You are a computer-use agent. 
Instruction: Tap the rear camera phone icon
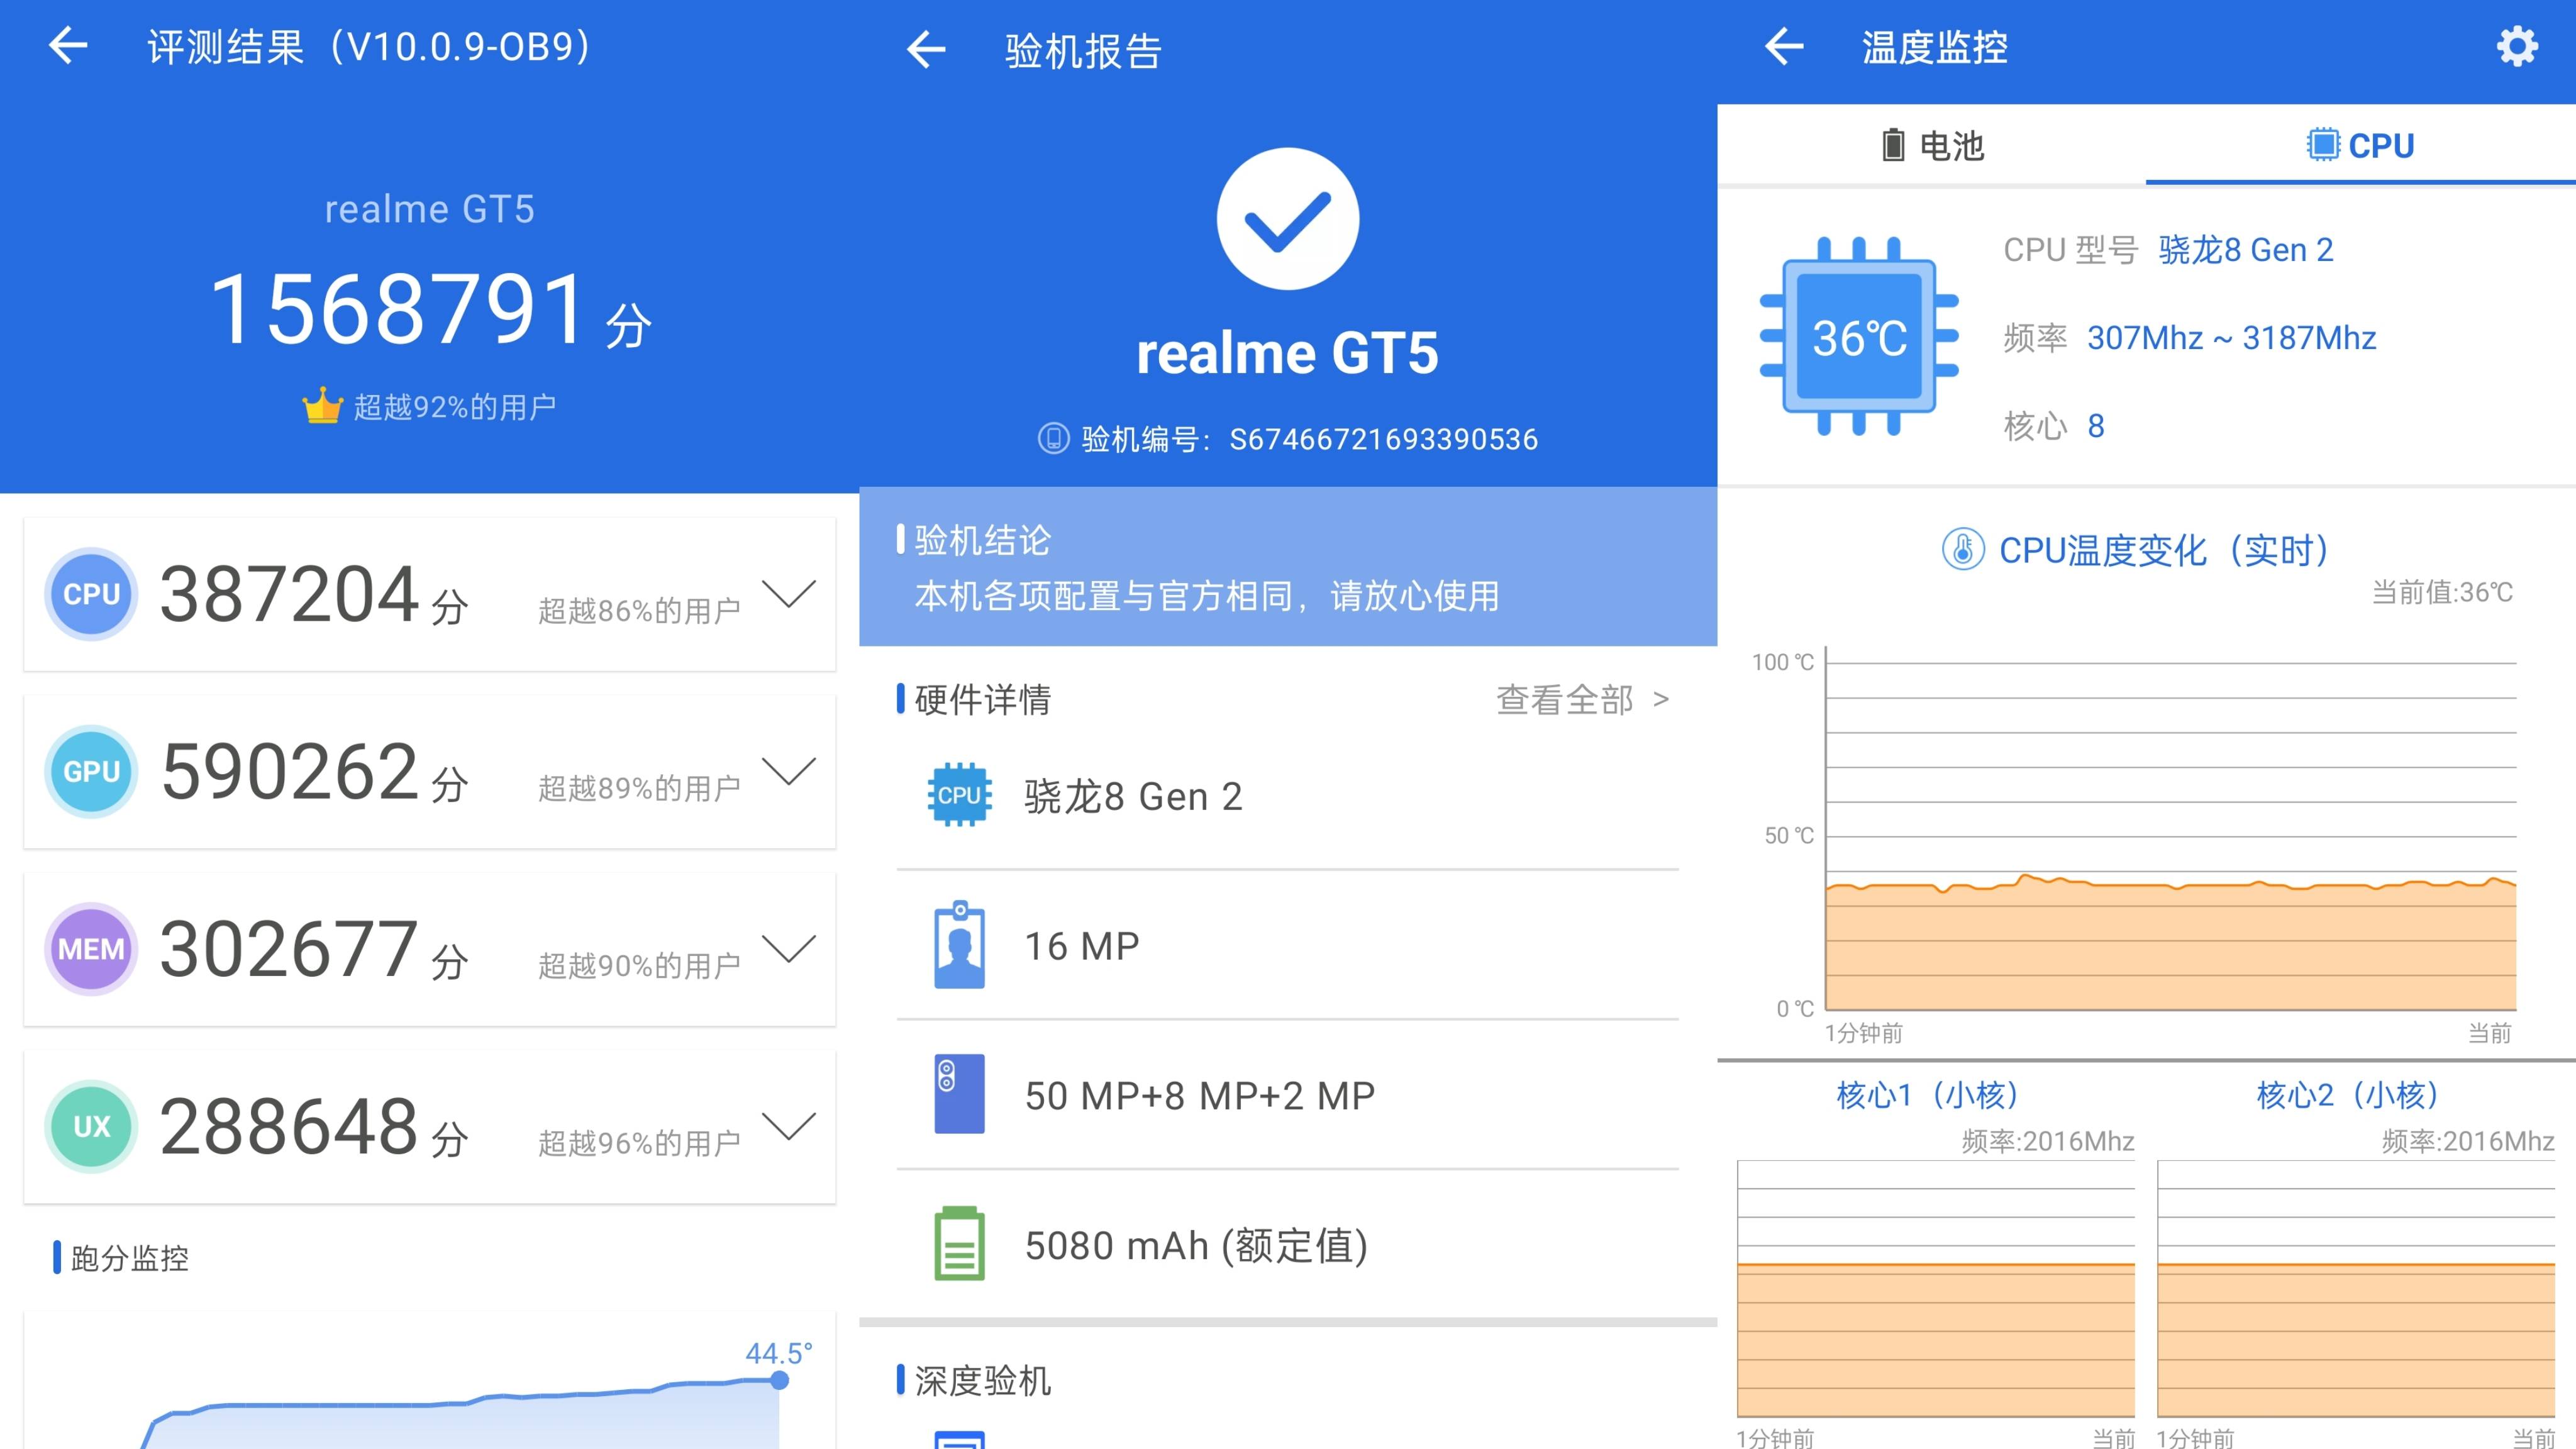(x=959, y=1094)
